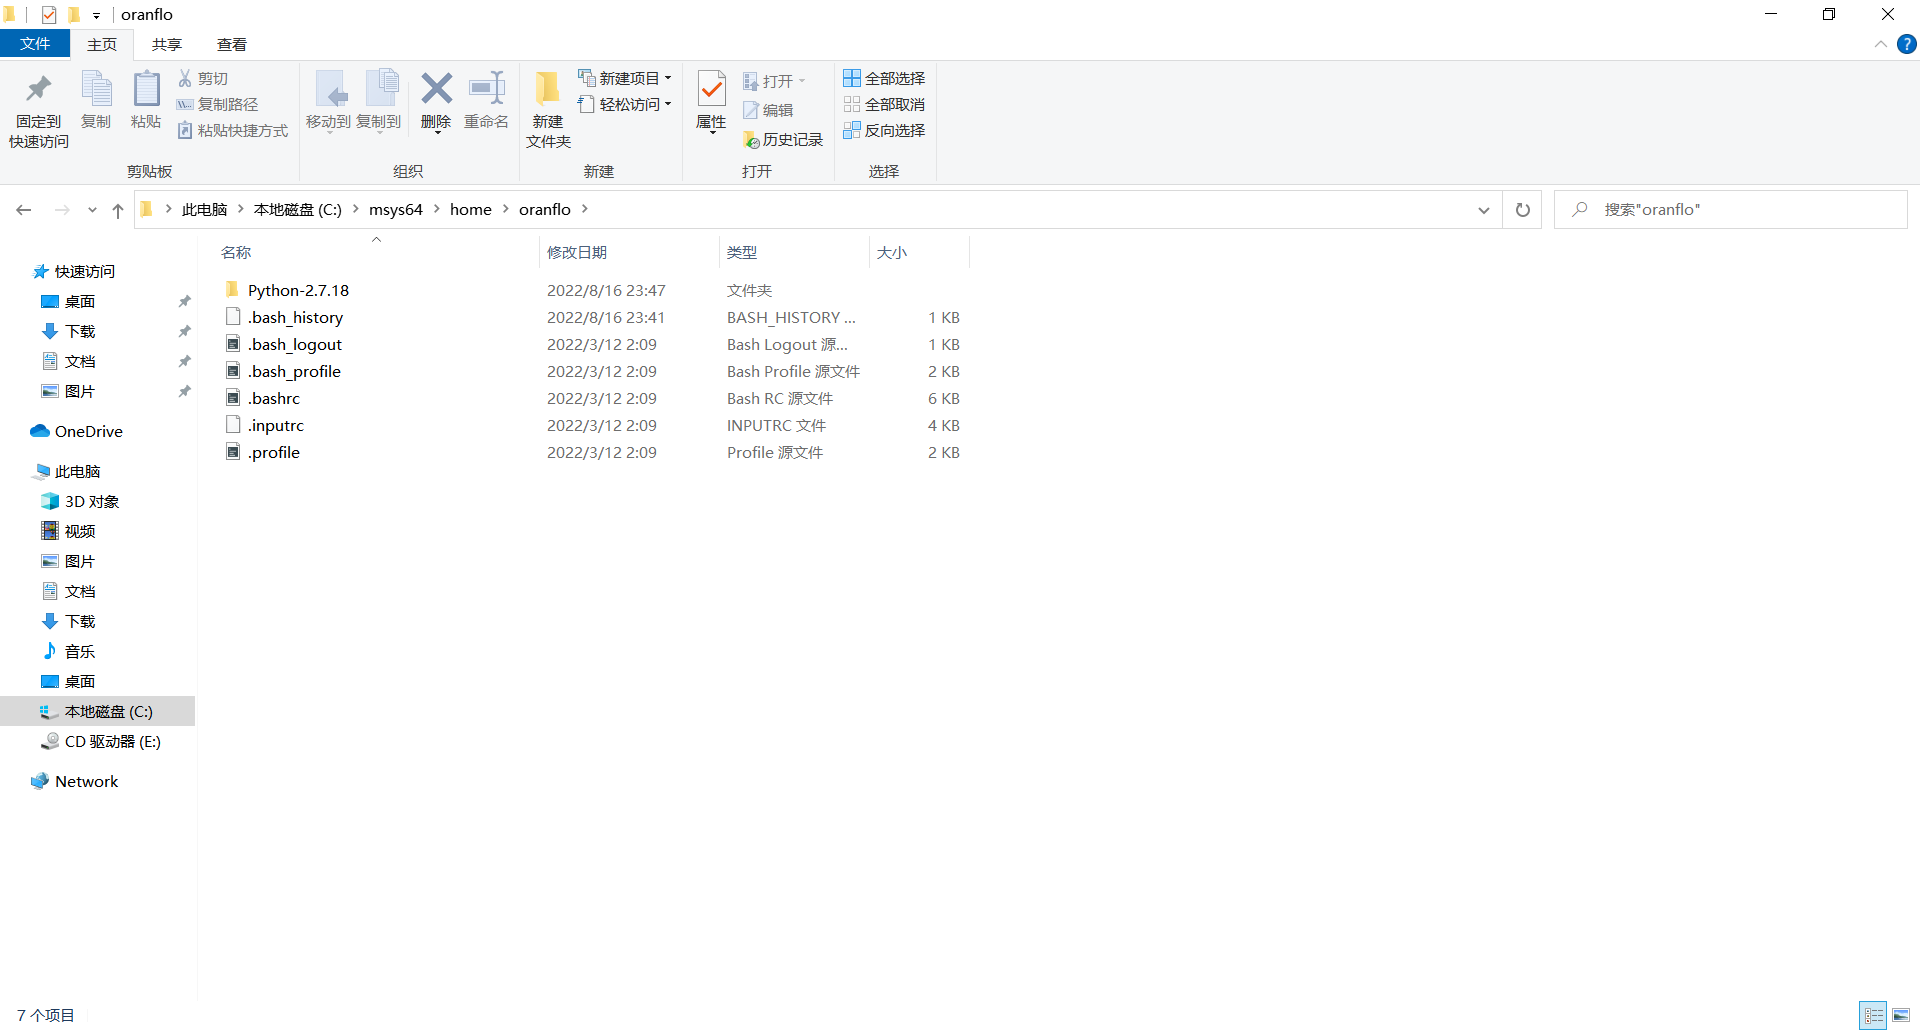The image size is (1920, 1030).
Task: Go up one level with up arrow
Action: (x=118, y=210)
